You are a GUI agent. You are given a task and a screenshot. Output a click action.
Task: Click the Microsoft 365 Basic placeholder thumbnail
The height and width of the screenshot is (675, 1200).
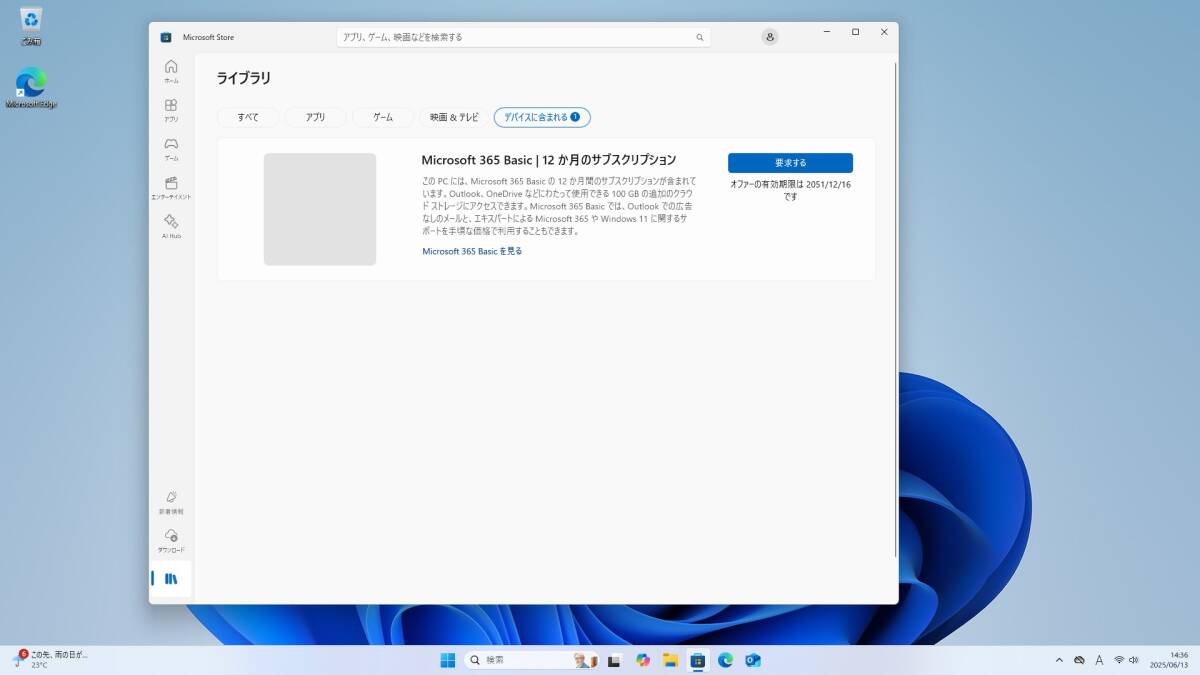click(320, 209)
